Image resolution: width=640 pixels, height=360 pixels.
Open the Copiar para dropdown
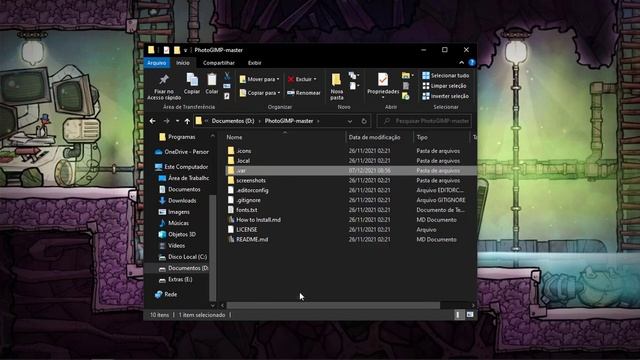coord(260,93)
